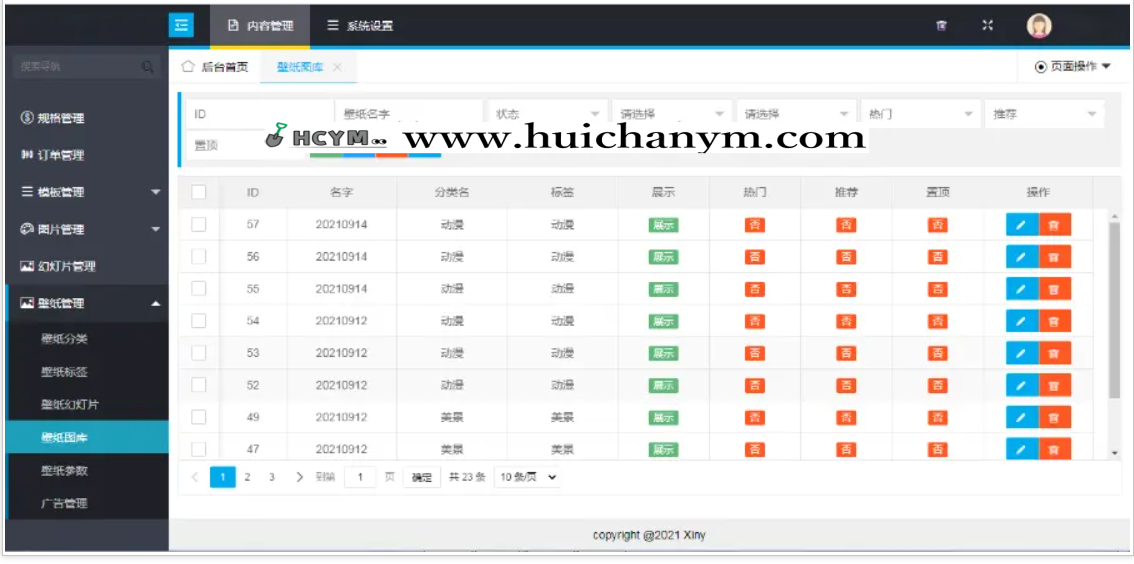Delete the row with ID 53

pos(1054,354)
